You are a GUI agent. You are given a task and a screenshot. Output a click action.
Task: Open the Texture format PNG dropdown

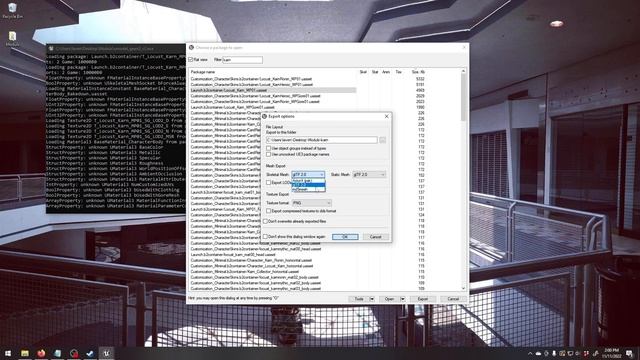311,203
